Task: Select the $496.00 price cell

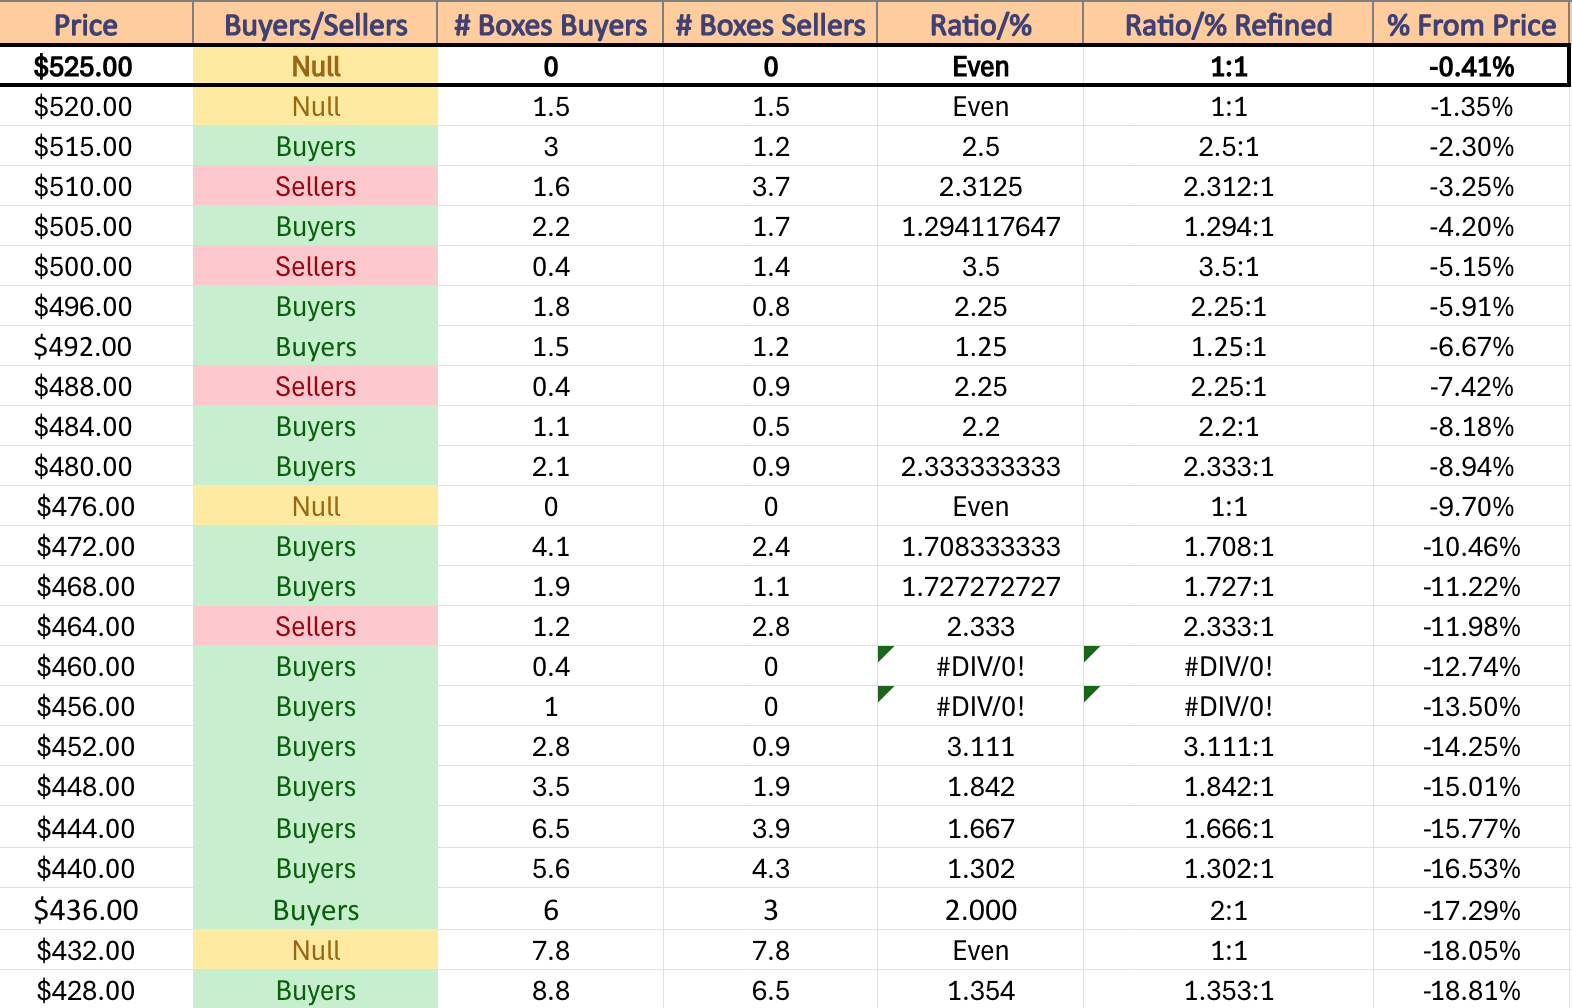Action: [96, 306]
